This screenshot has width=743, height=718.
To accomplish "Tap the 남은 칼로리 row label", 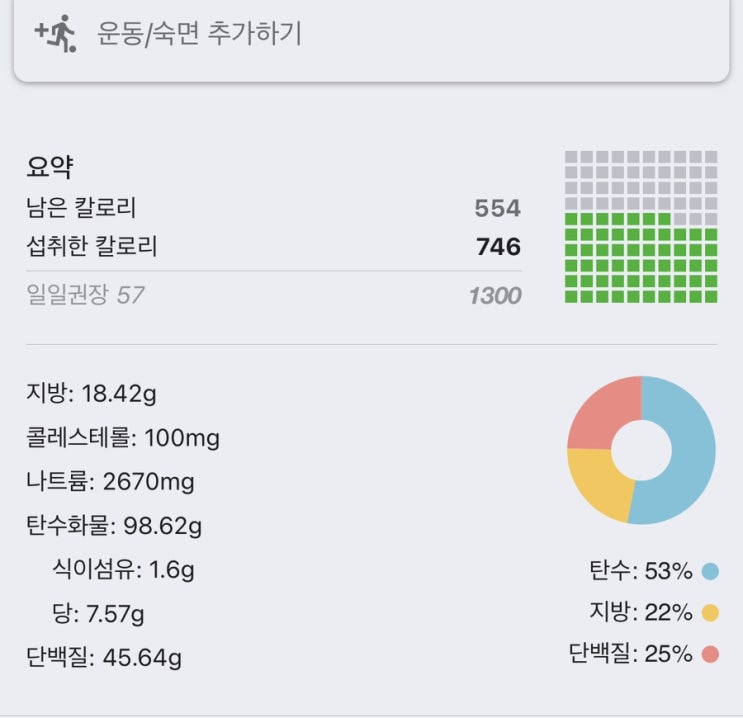I will (82, 208).
